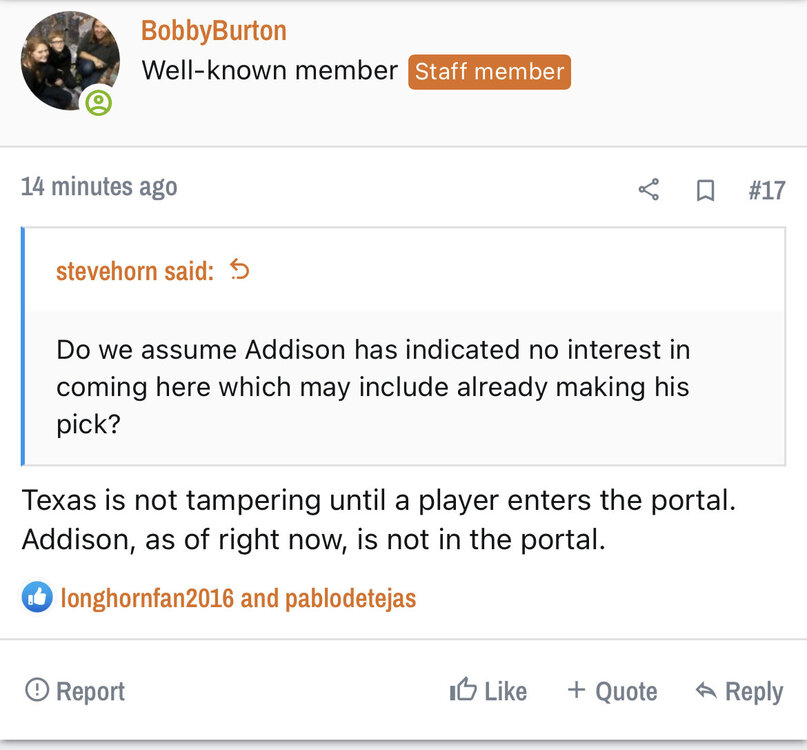Click the blue thumbs-up reaction icon
The height and width of the screenshot is (750, 807).
[x=37, y=598]
